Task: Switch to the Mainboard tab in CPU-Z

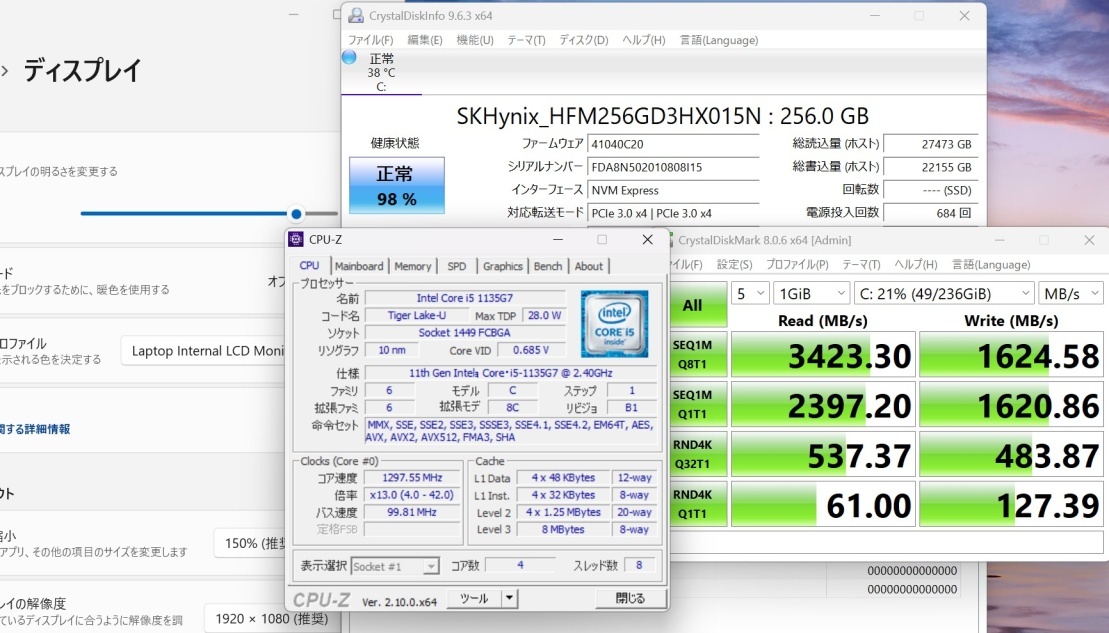Action: pyautogui.click(x=359, y=266)
